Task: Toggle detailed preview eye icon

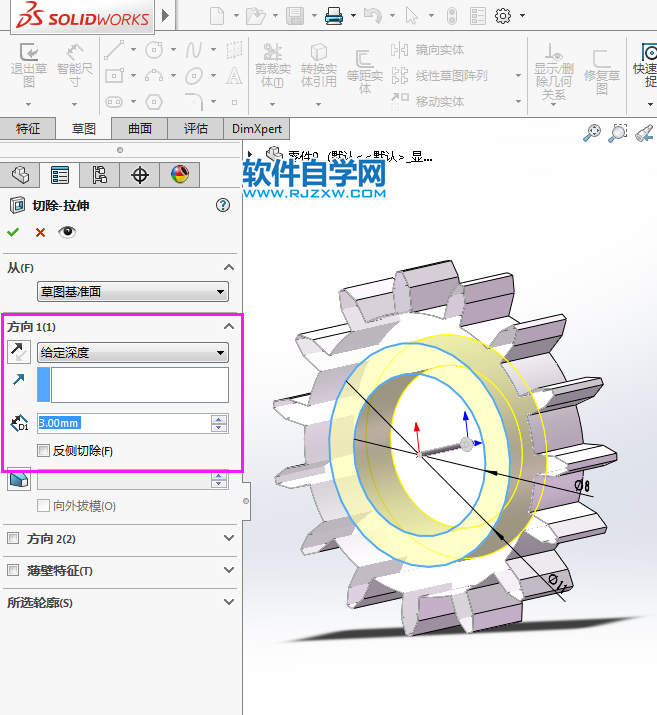Action: (67, 232)
